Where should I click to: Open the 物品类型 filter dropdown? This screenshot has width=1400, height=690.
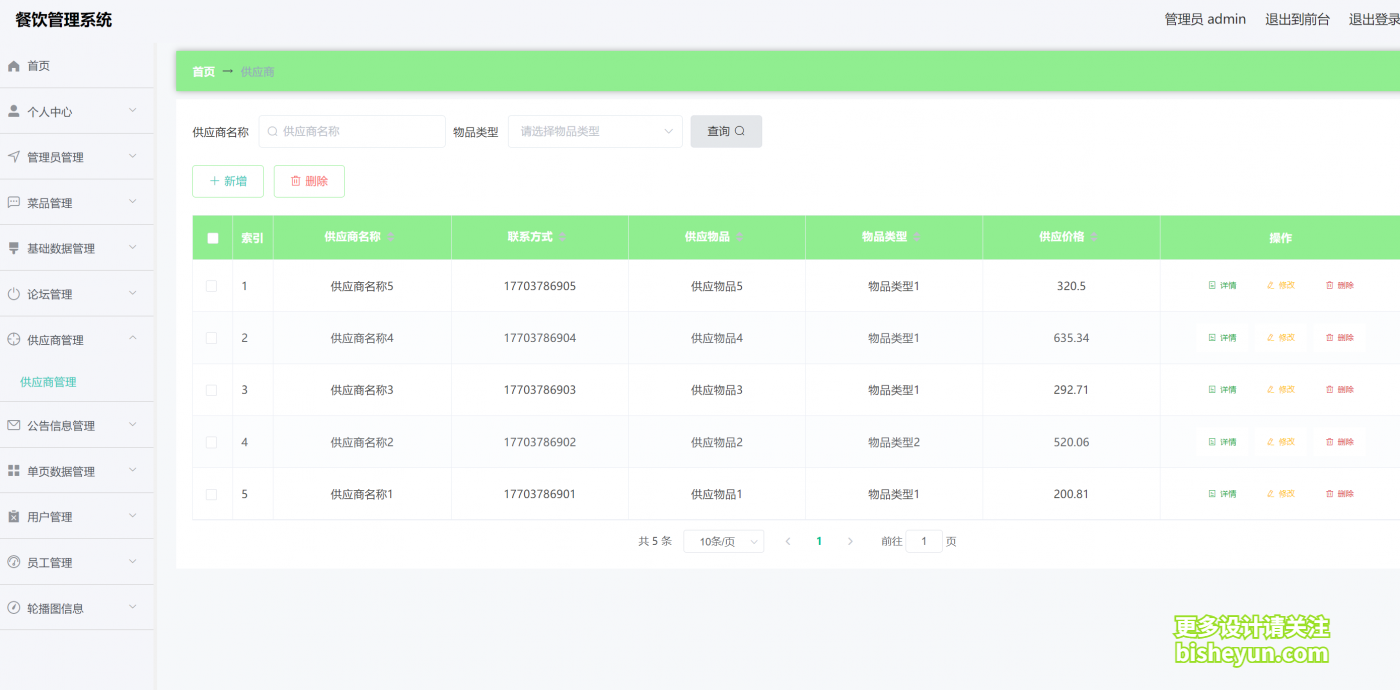595,131
